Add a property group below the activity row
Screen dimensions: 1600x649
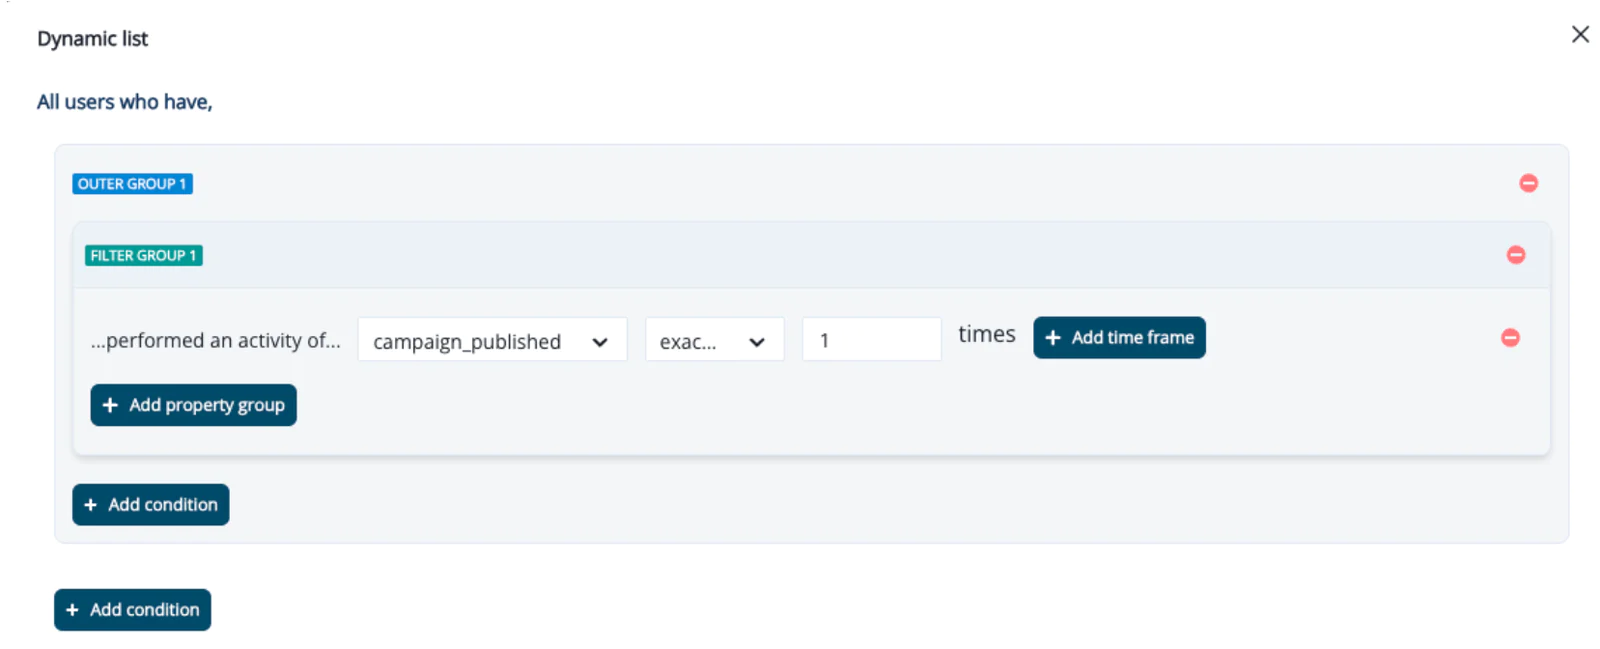click(193, 405)
